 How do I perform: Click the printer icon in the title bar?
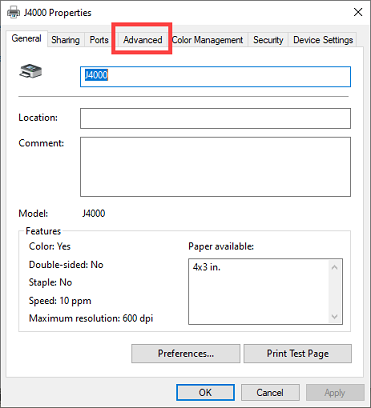coord(14,12)
